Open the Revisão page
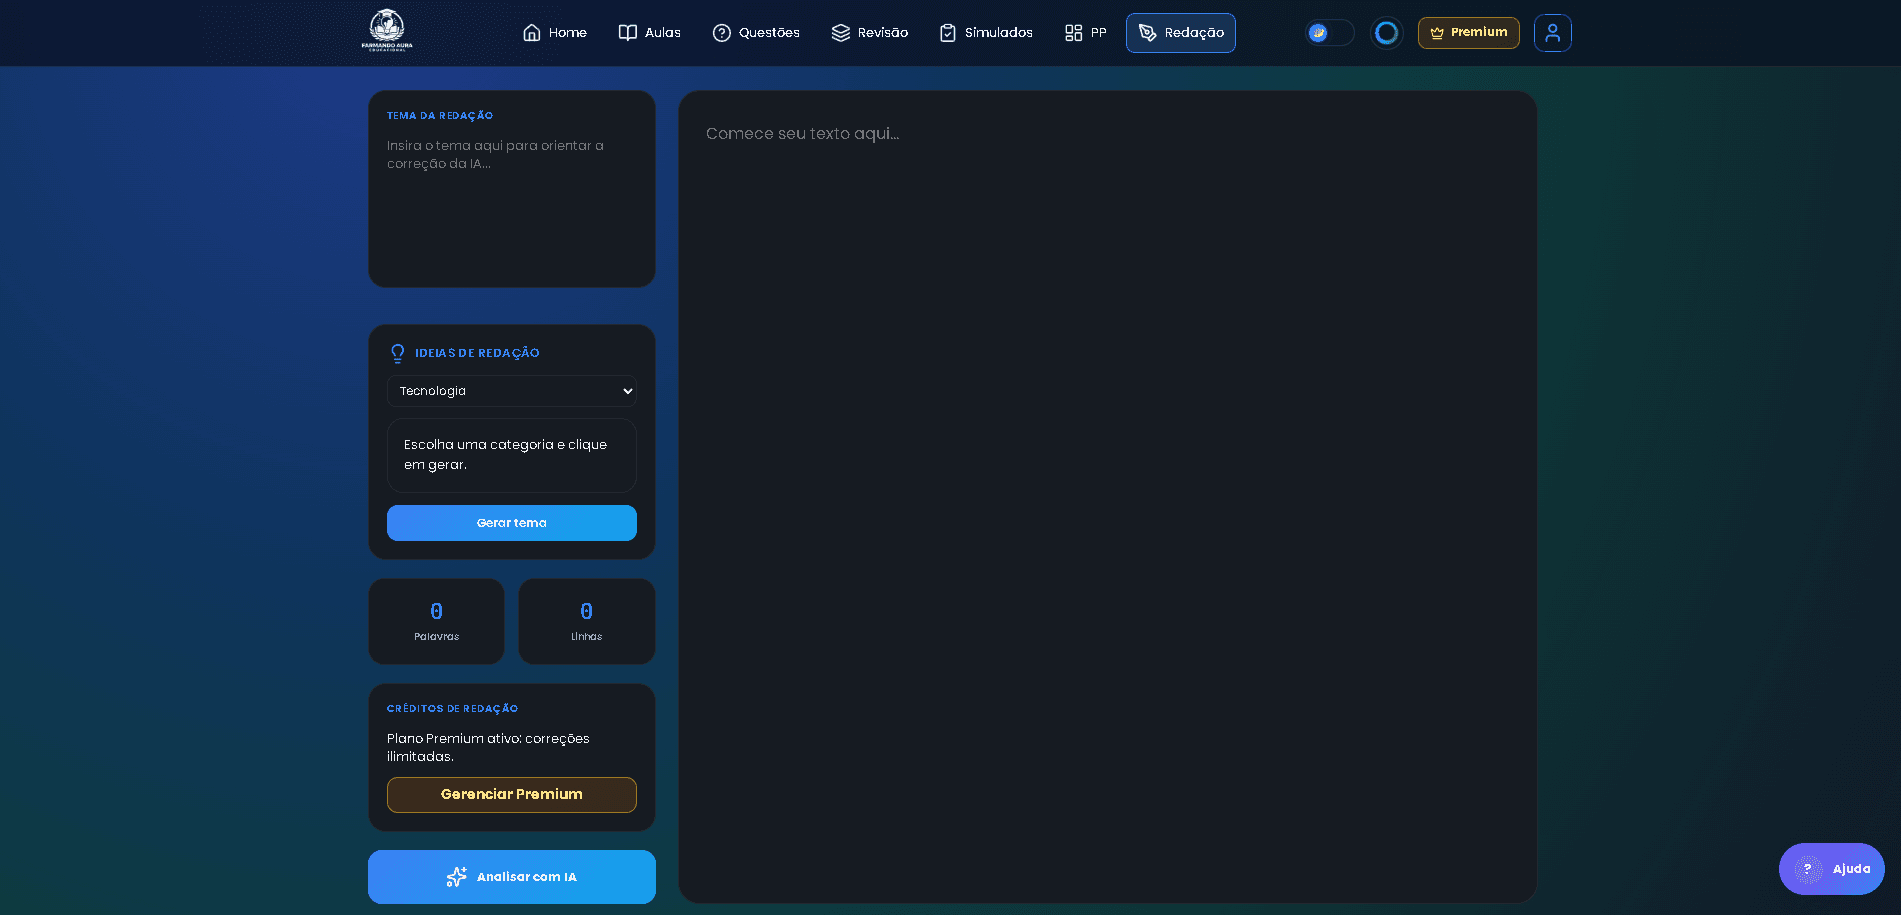This screenshot has height=915, width=1901. [869, 33]
